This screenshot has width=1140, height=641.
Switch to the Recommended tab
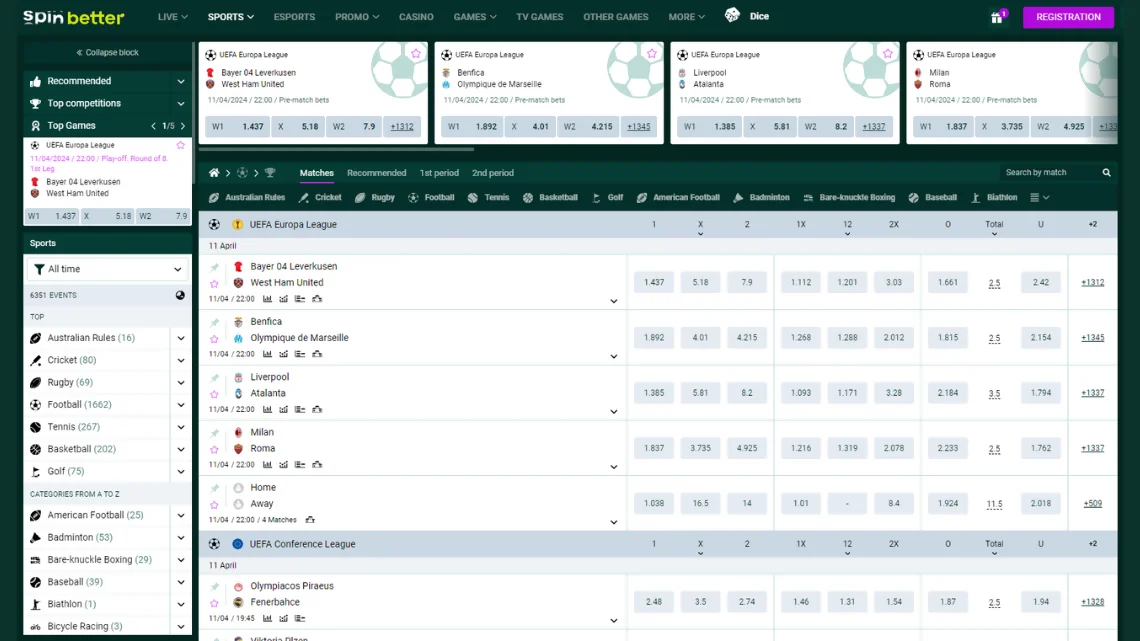(377, 173)
